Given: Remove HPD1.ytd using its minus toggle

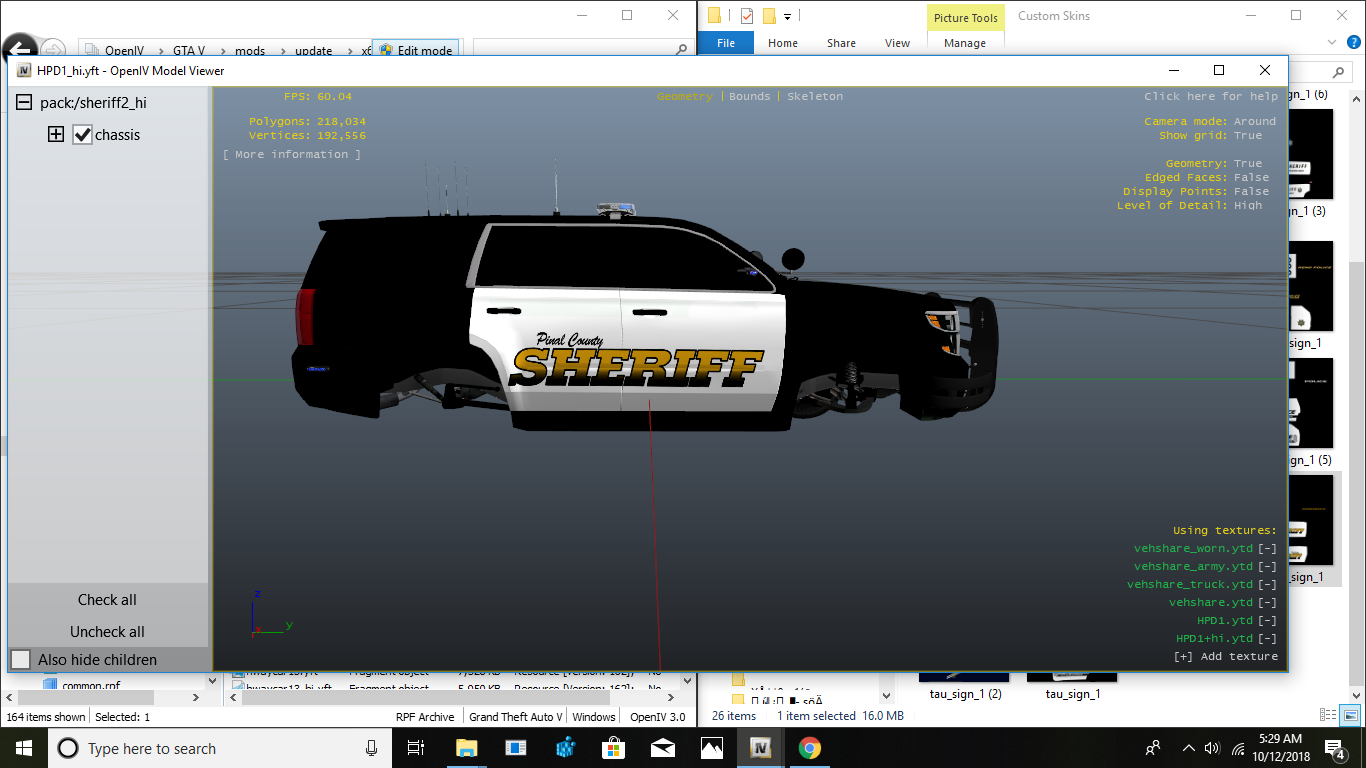Looking at the screenshot, I should pyautogui.click(x=1267, y=621).
